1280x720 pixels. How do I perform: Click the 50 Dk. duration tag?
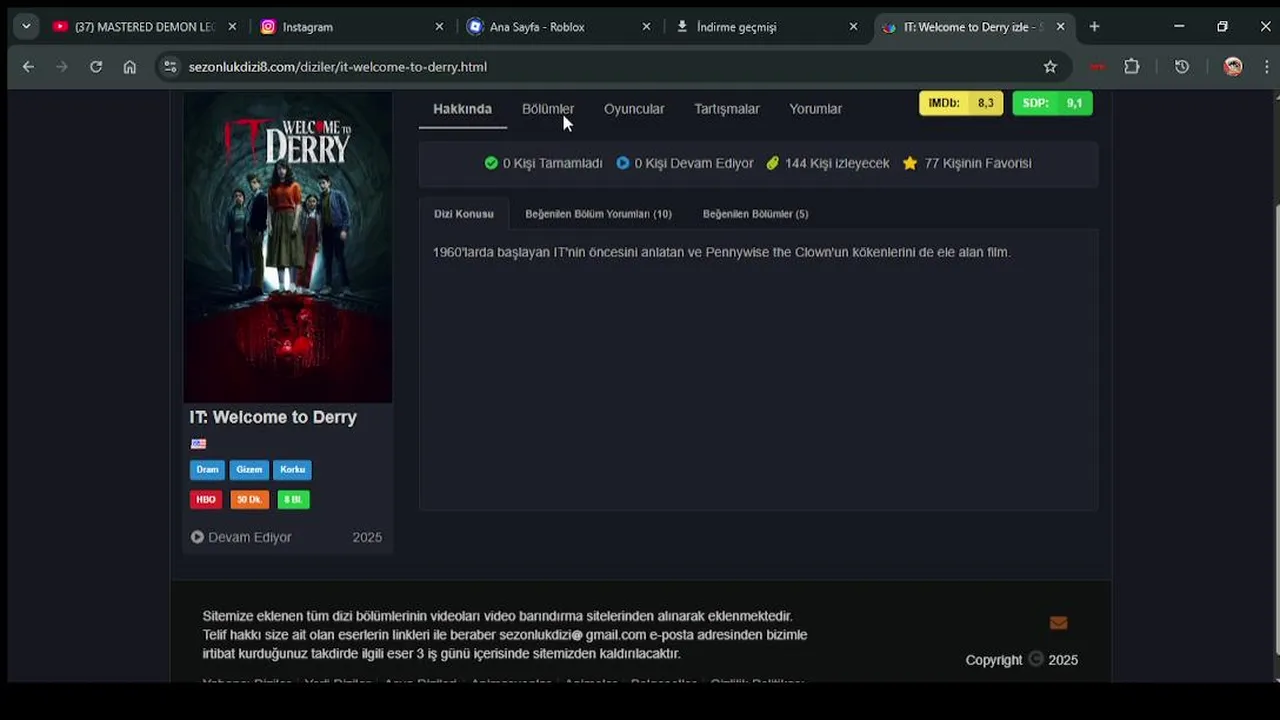pyautogui.click(x=249, y=500)
